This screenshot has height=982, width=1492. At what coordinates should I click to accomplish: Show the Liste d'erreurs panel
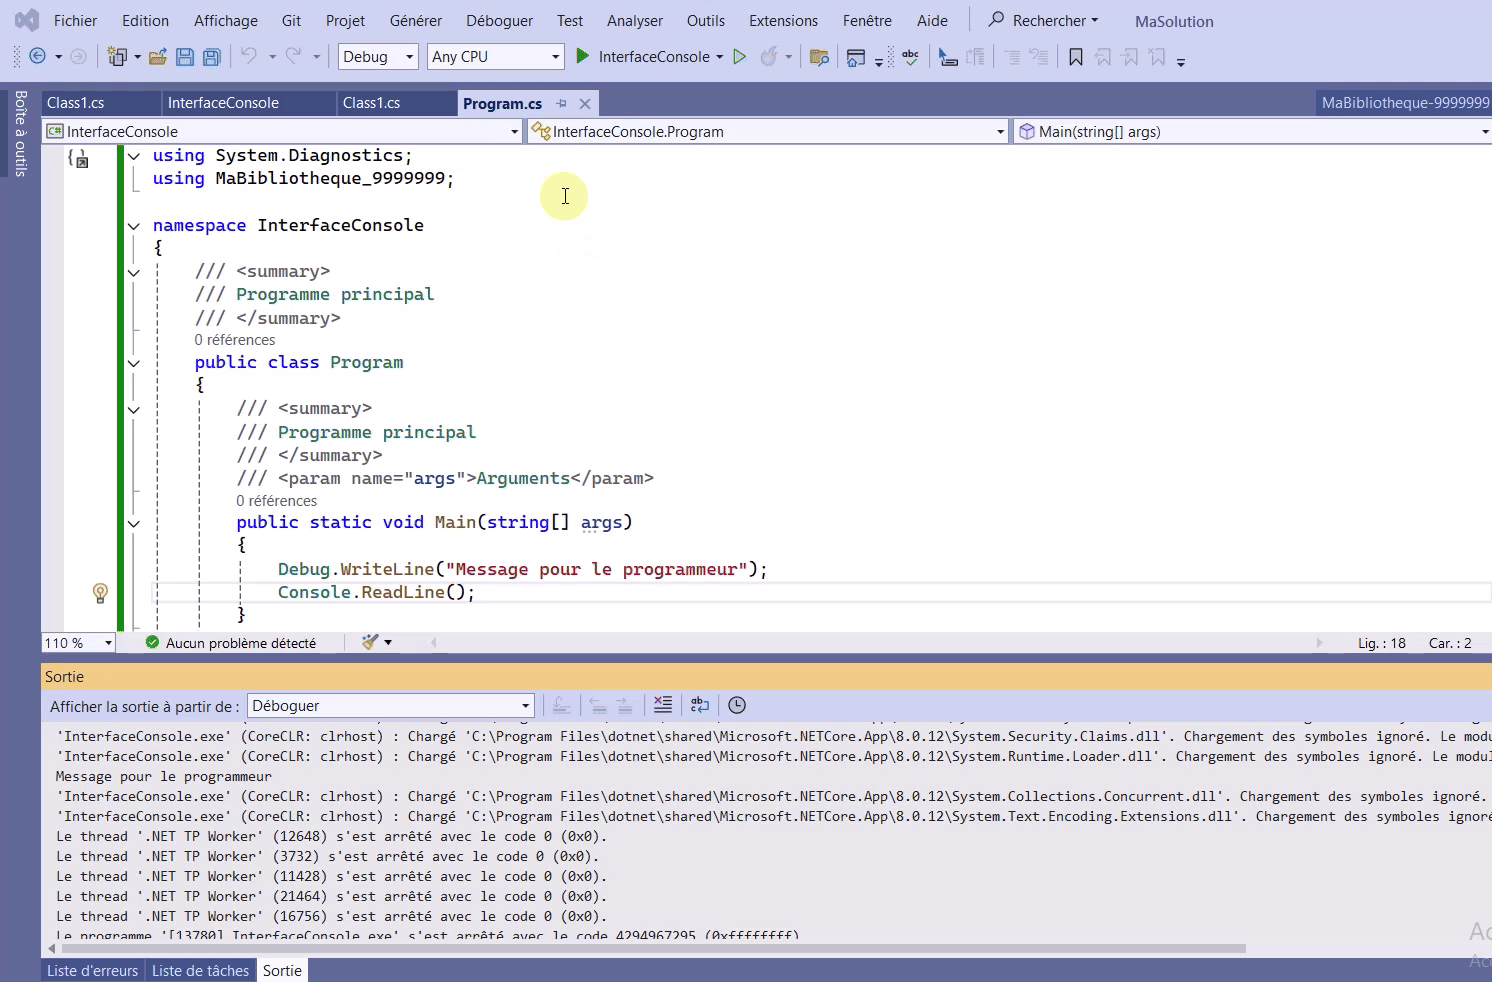point(92,970)
